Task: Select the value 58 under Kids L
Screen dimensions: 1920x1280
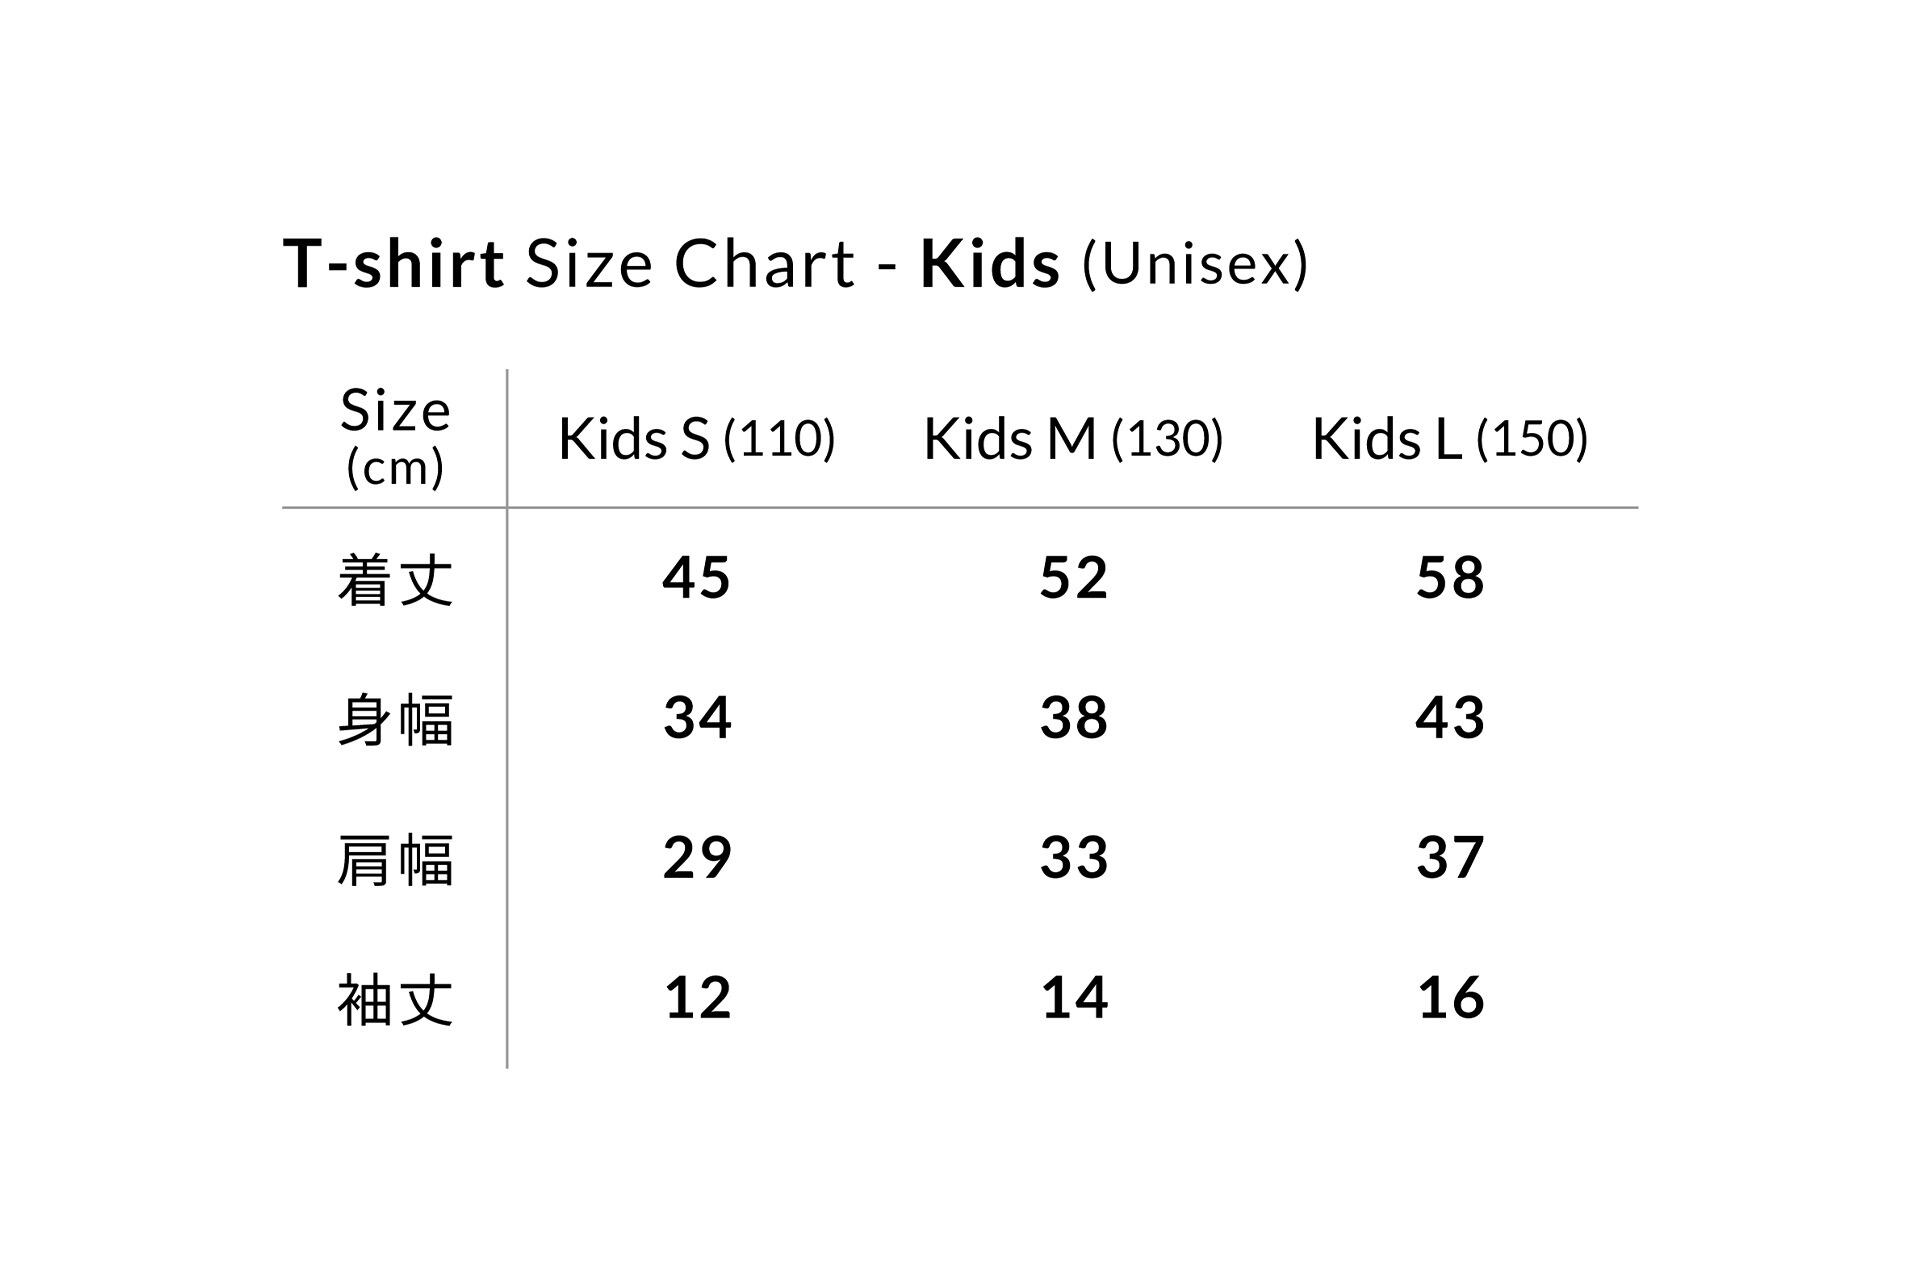Action: tap(1450, 578)
